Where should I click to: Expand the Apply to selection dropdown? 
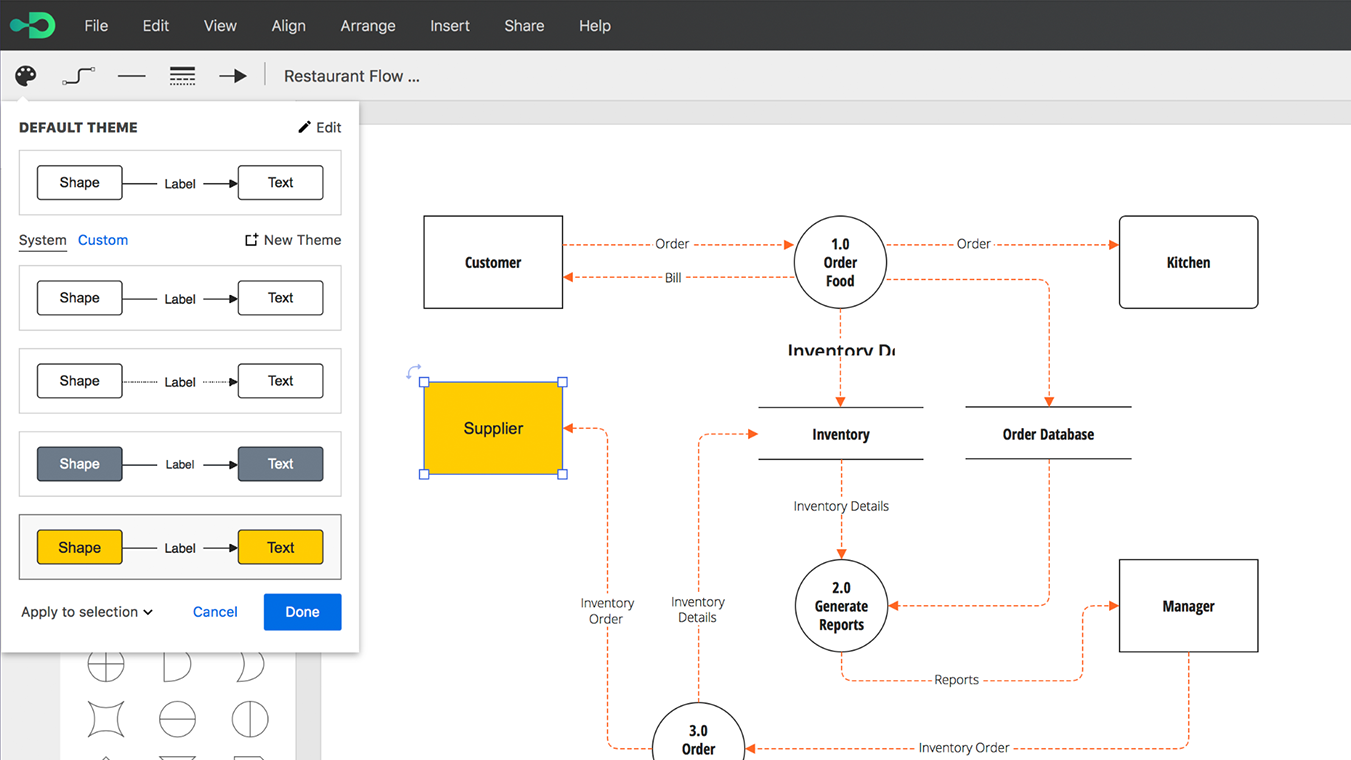click(86, 611)
